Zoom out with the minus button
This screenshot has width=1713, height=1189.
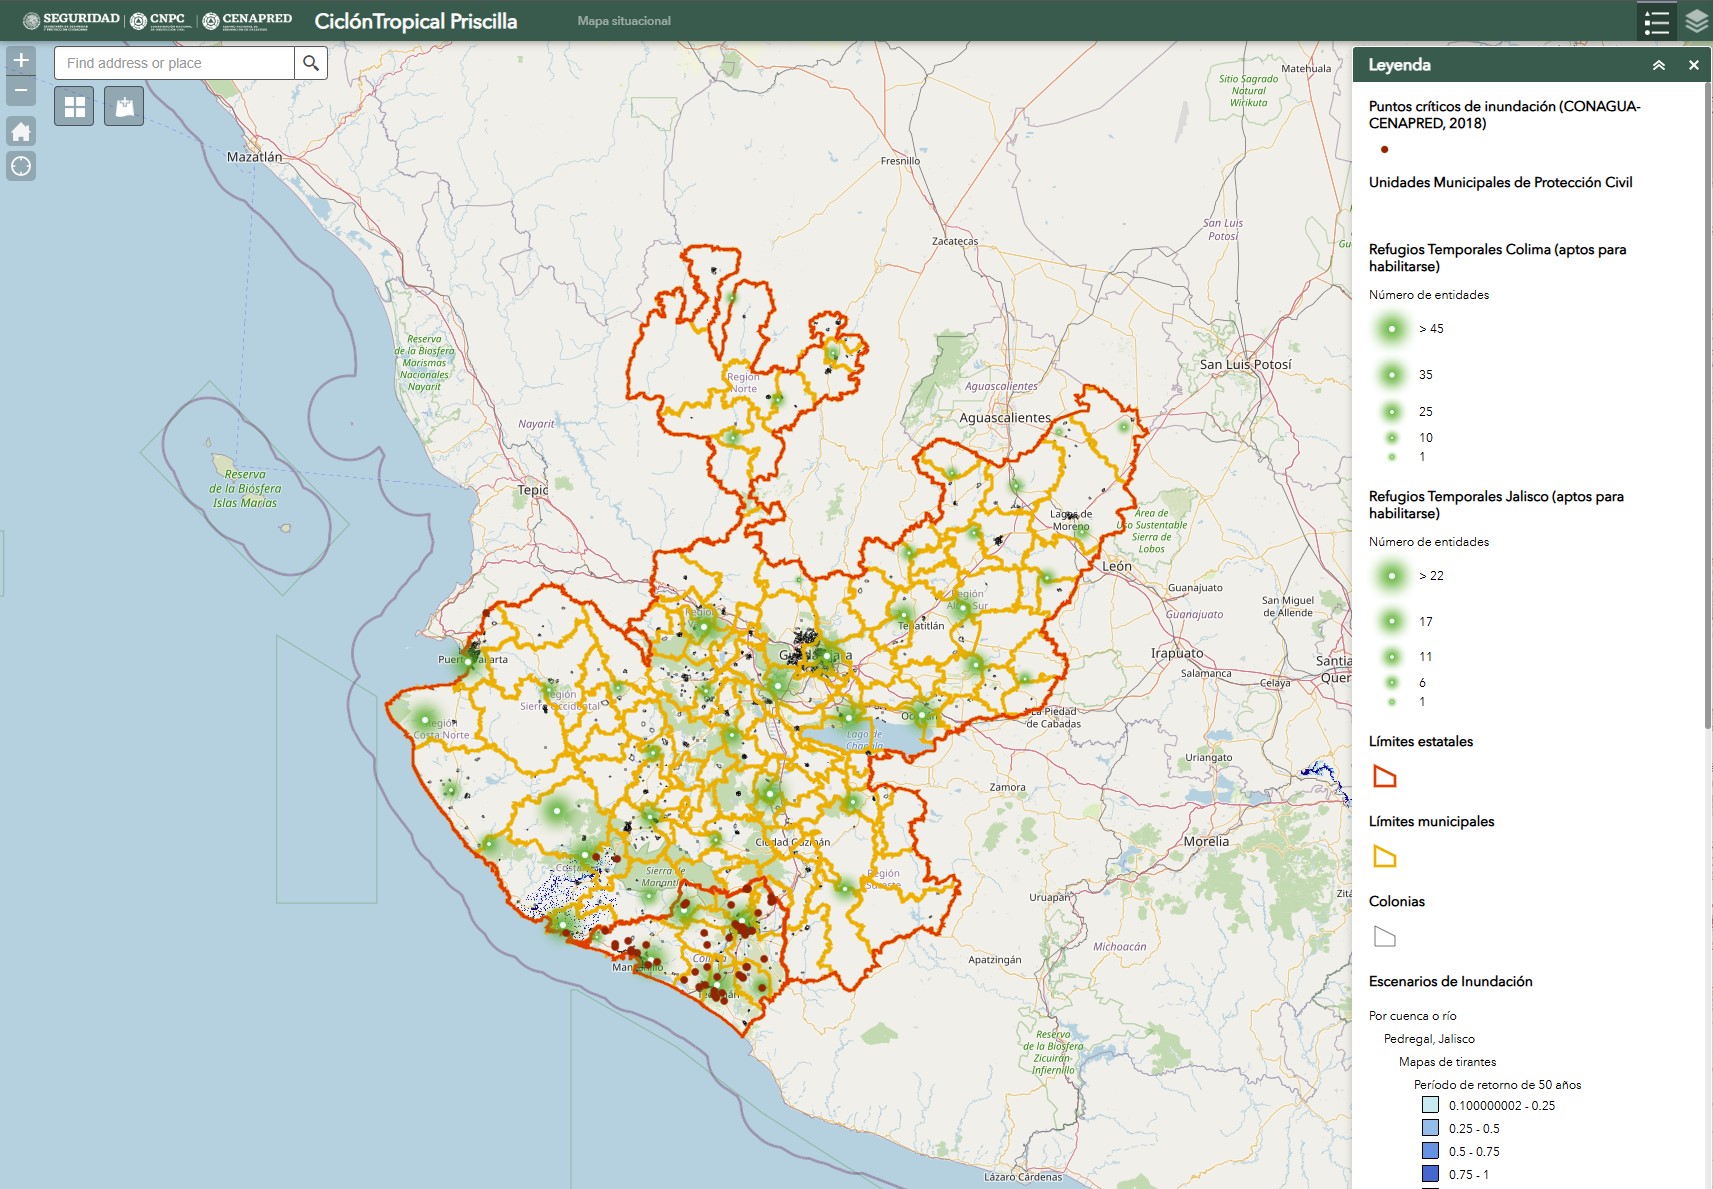(x=21, y=91)
